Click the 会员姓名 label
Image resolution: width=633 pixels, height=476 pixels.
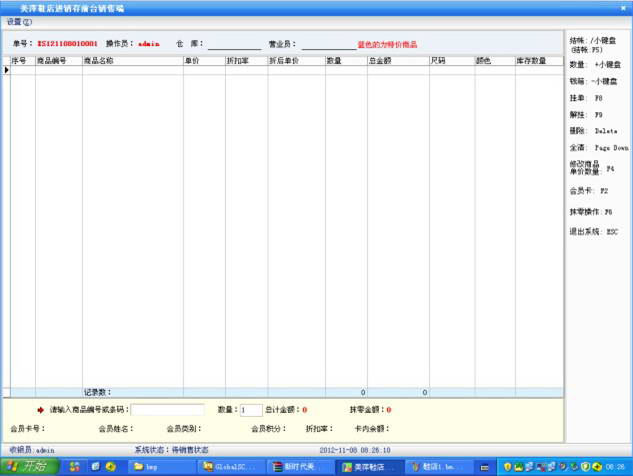pyautogui.click(x=116, y=429)
